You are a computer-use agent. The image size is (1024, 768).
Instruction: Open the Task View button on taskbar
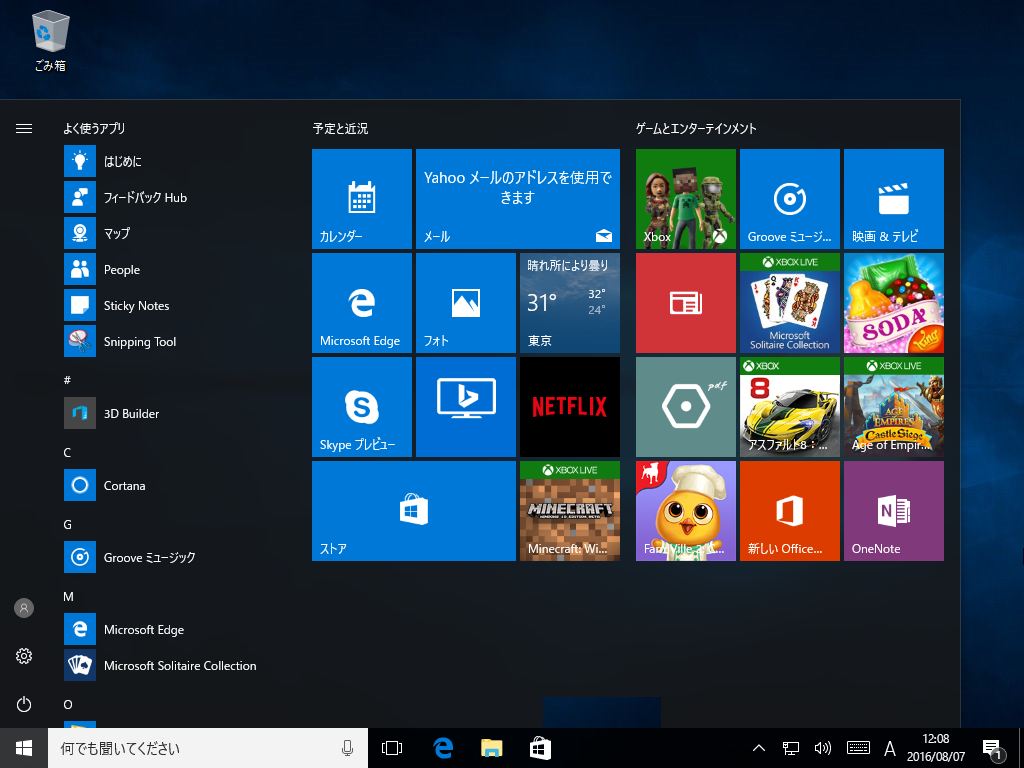click(392, 748)
